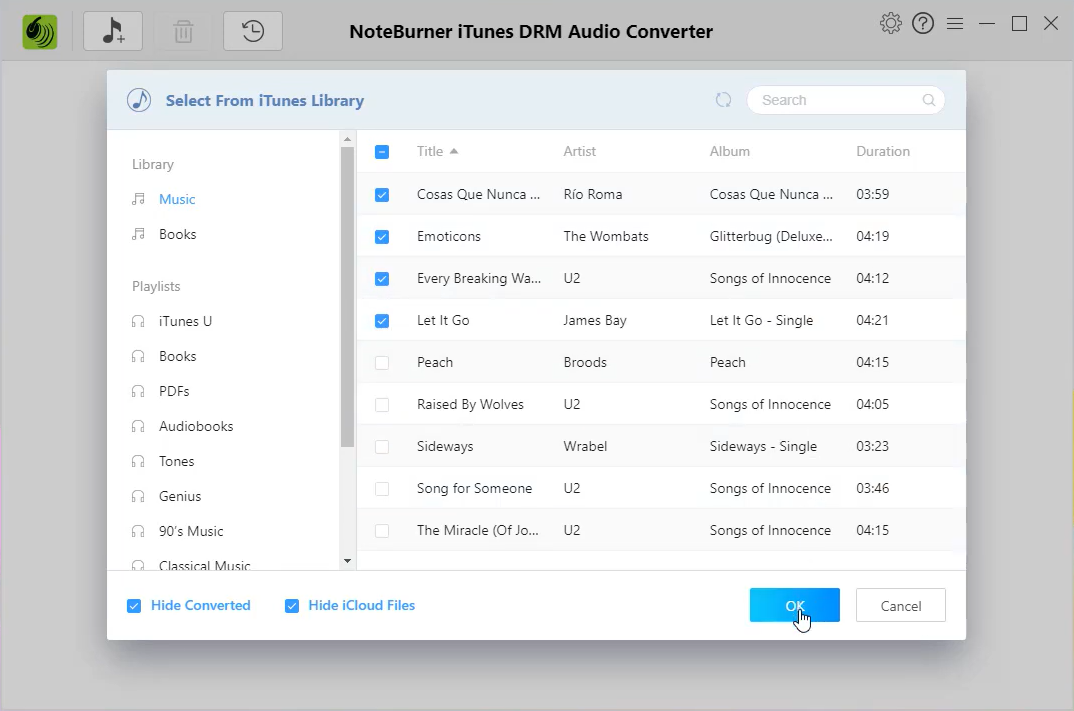Image resolution: width=1074 pixels, height=711 pixels.
Task: Focus the Search input field
Action: [x=835, y=100]
